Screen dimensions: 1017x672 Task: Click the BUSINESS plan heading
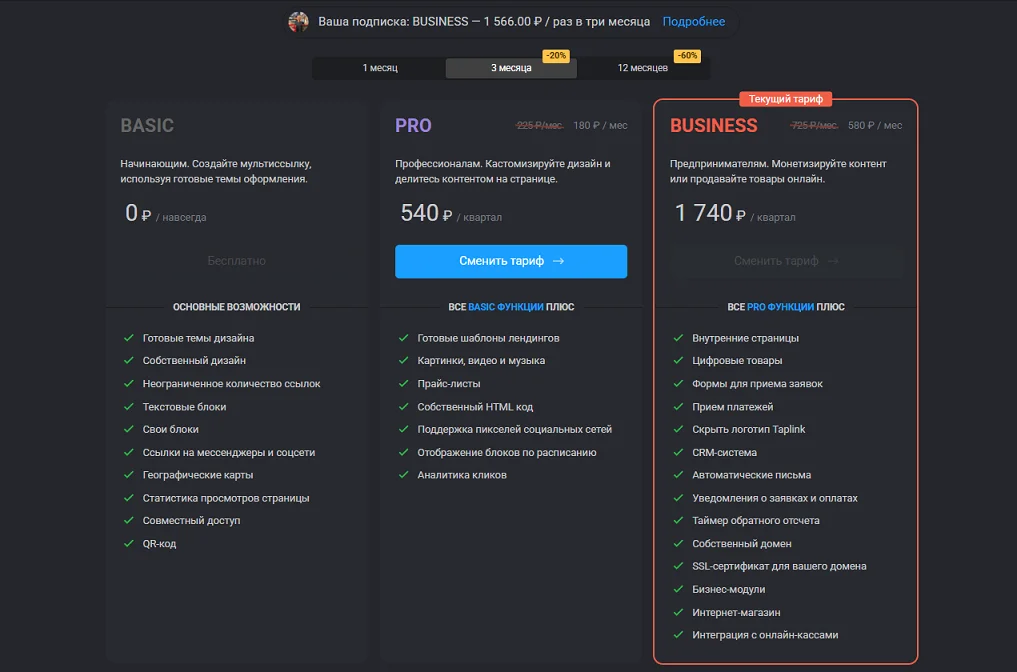coord(714,126)
